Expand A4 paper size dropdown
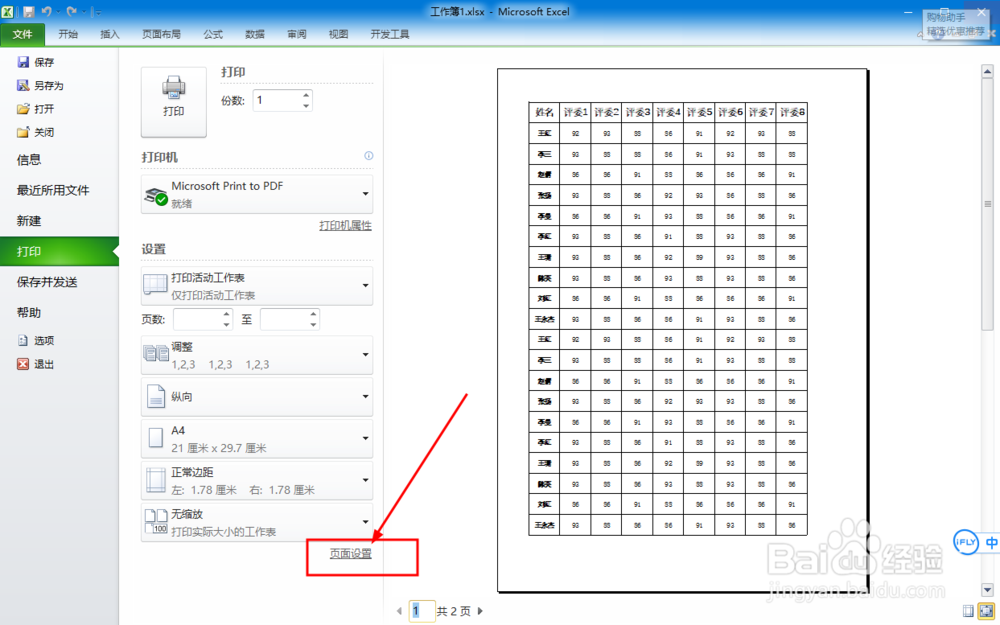Screen dimensions: 1000x625 pos(257,439)
